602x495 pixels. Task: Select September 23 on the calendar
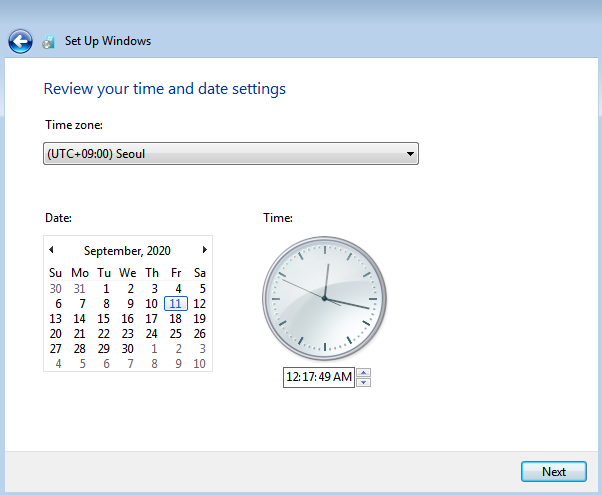[127, 334]
